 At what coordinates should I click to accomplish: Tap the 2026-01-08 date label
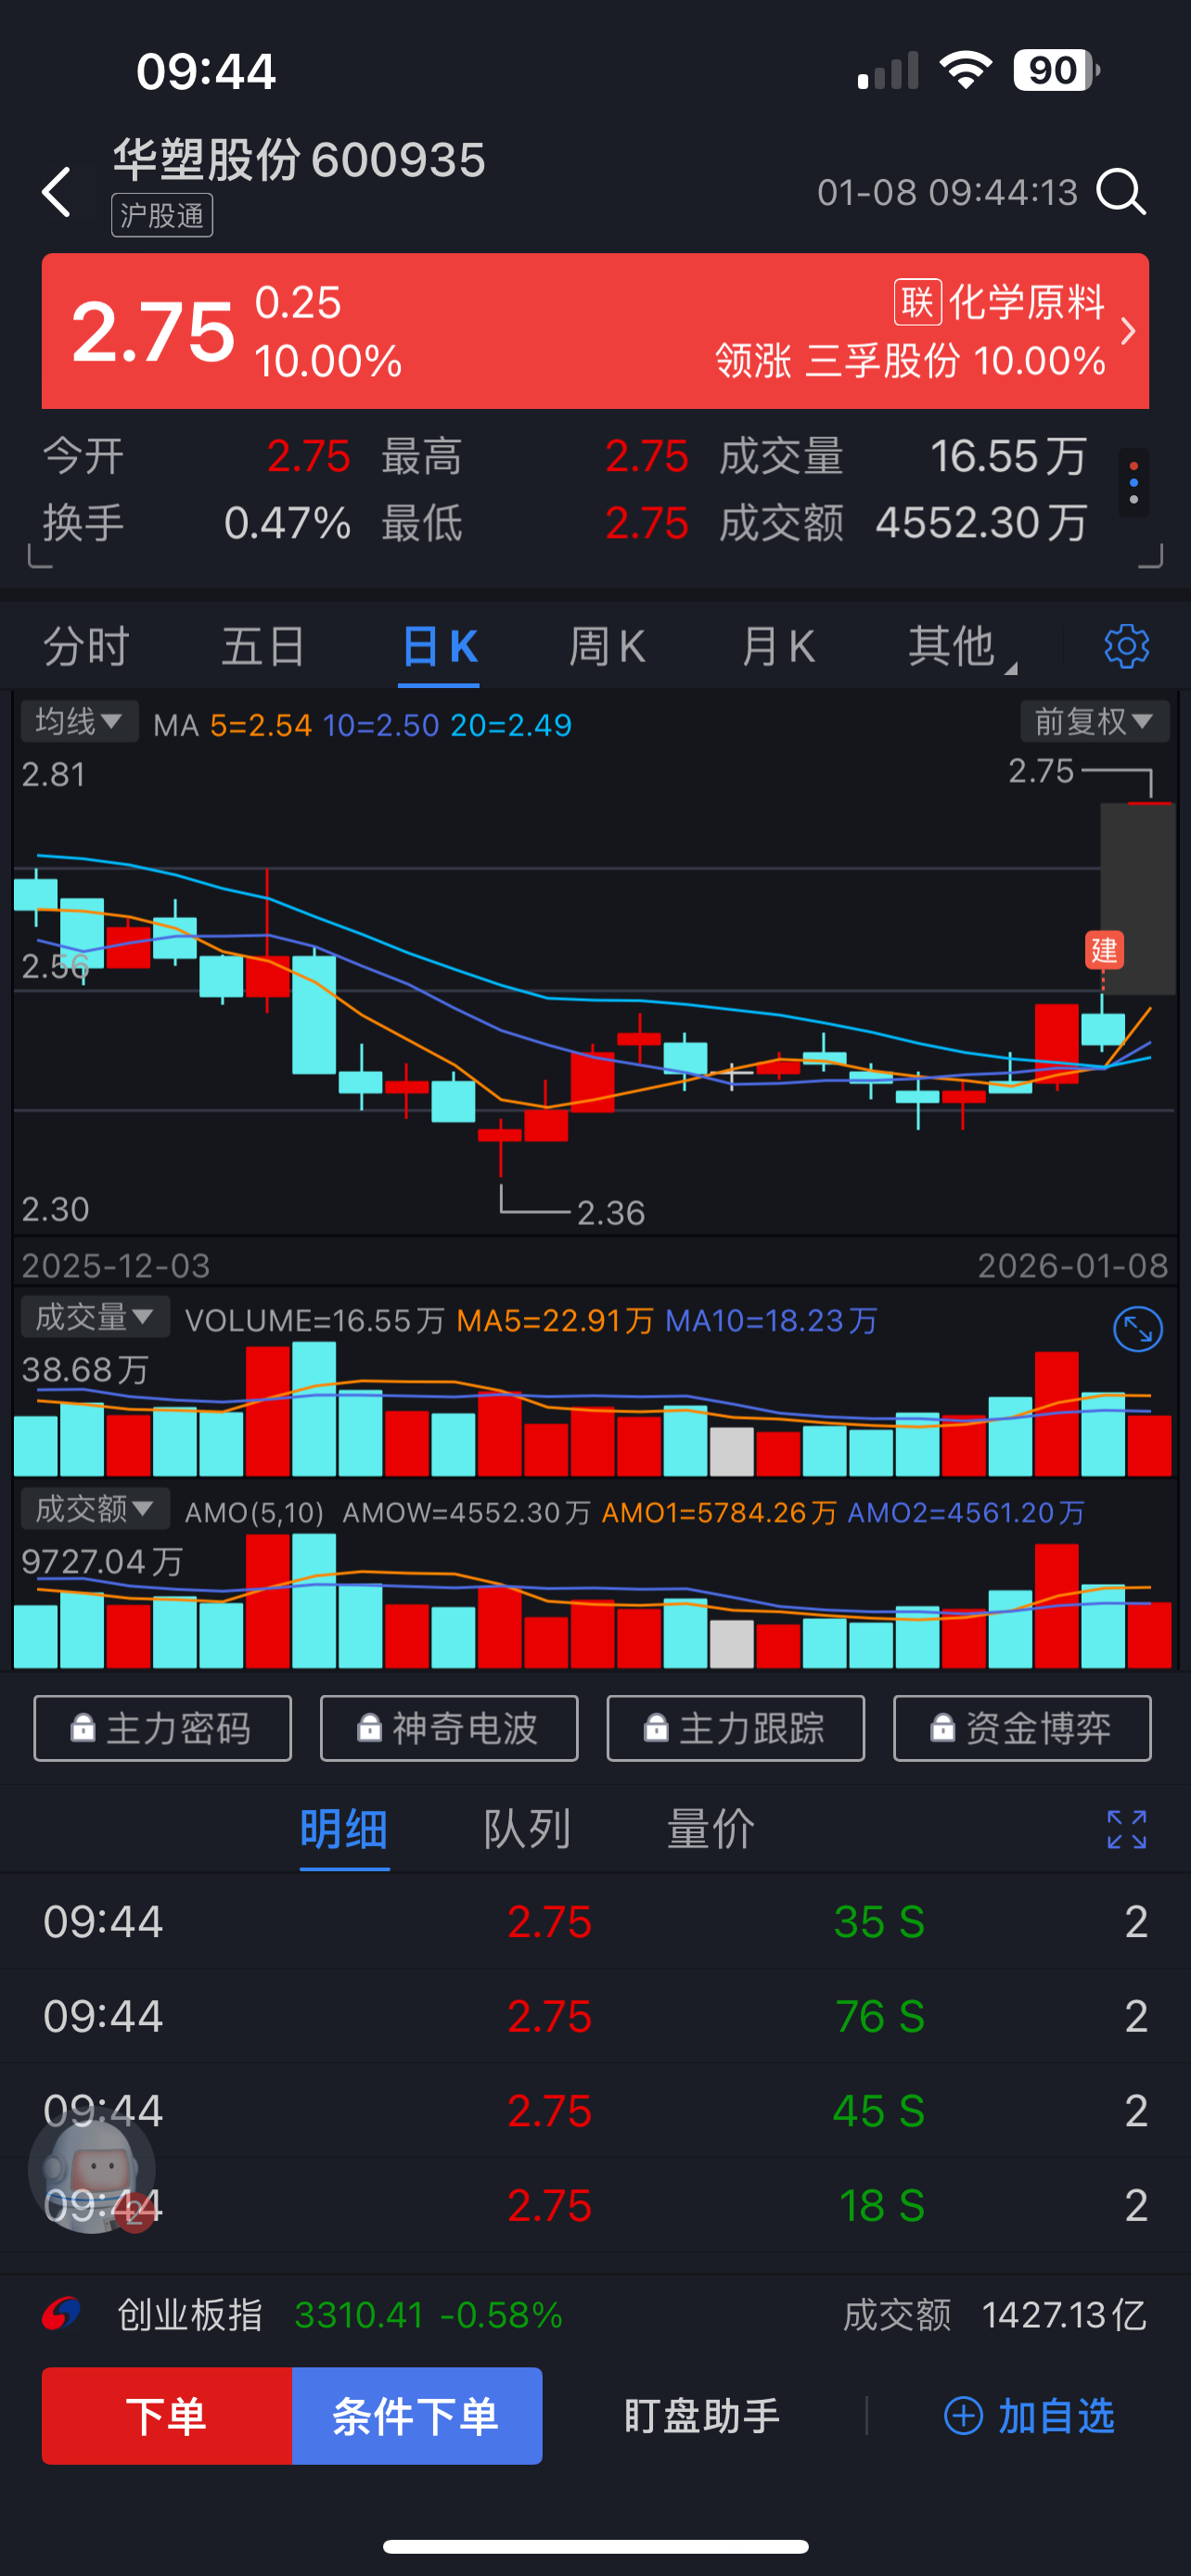(x=1072, y=1266)
